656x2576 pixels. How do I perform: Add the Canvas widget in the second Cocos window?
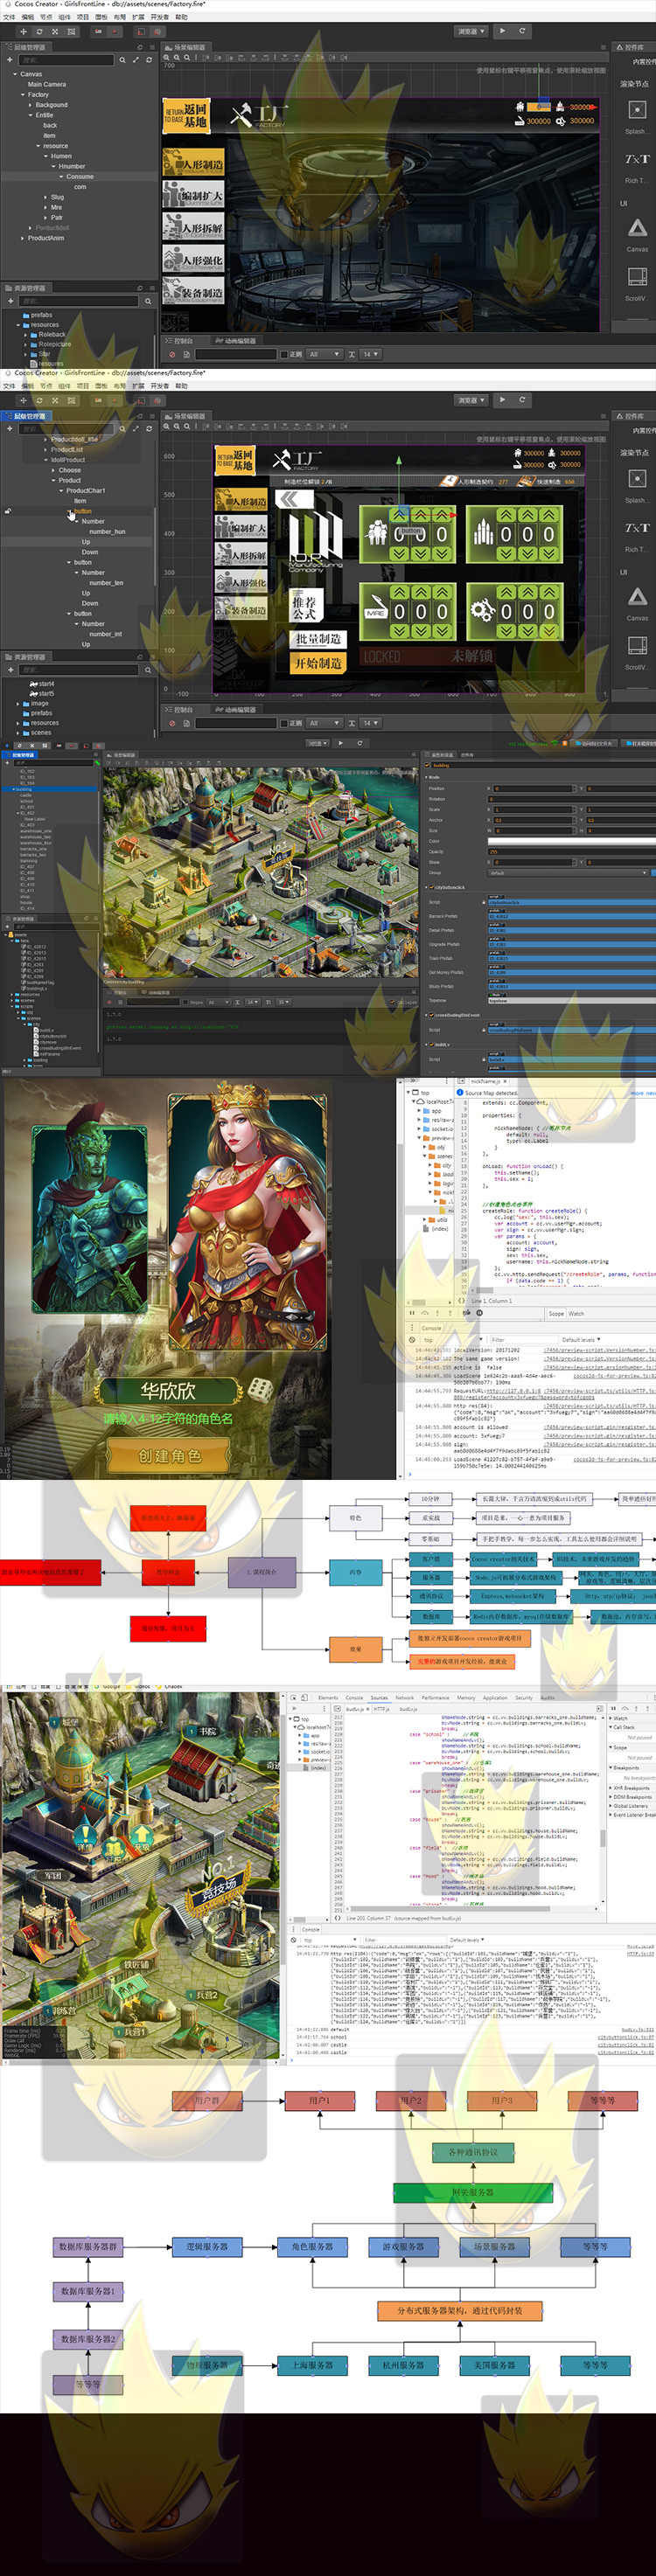[x=637, y=598]
